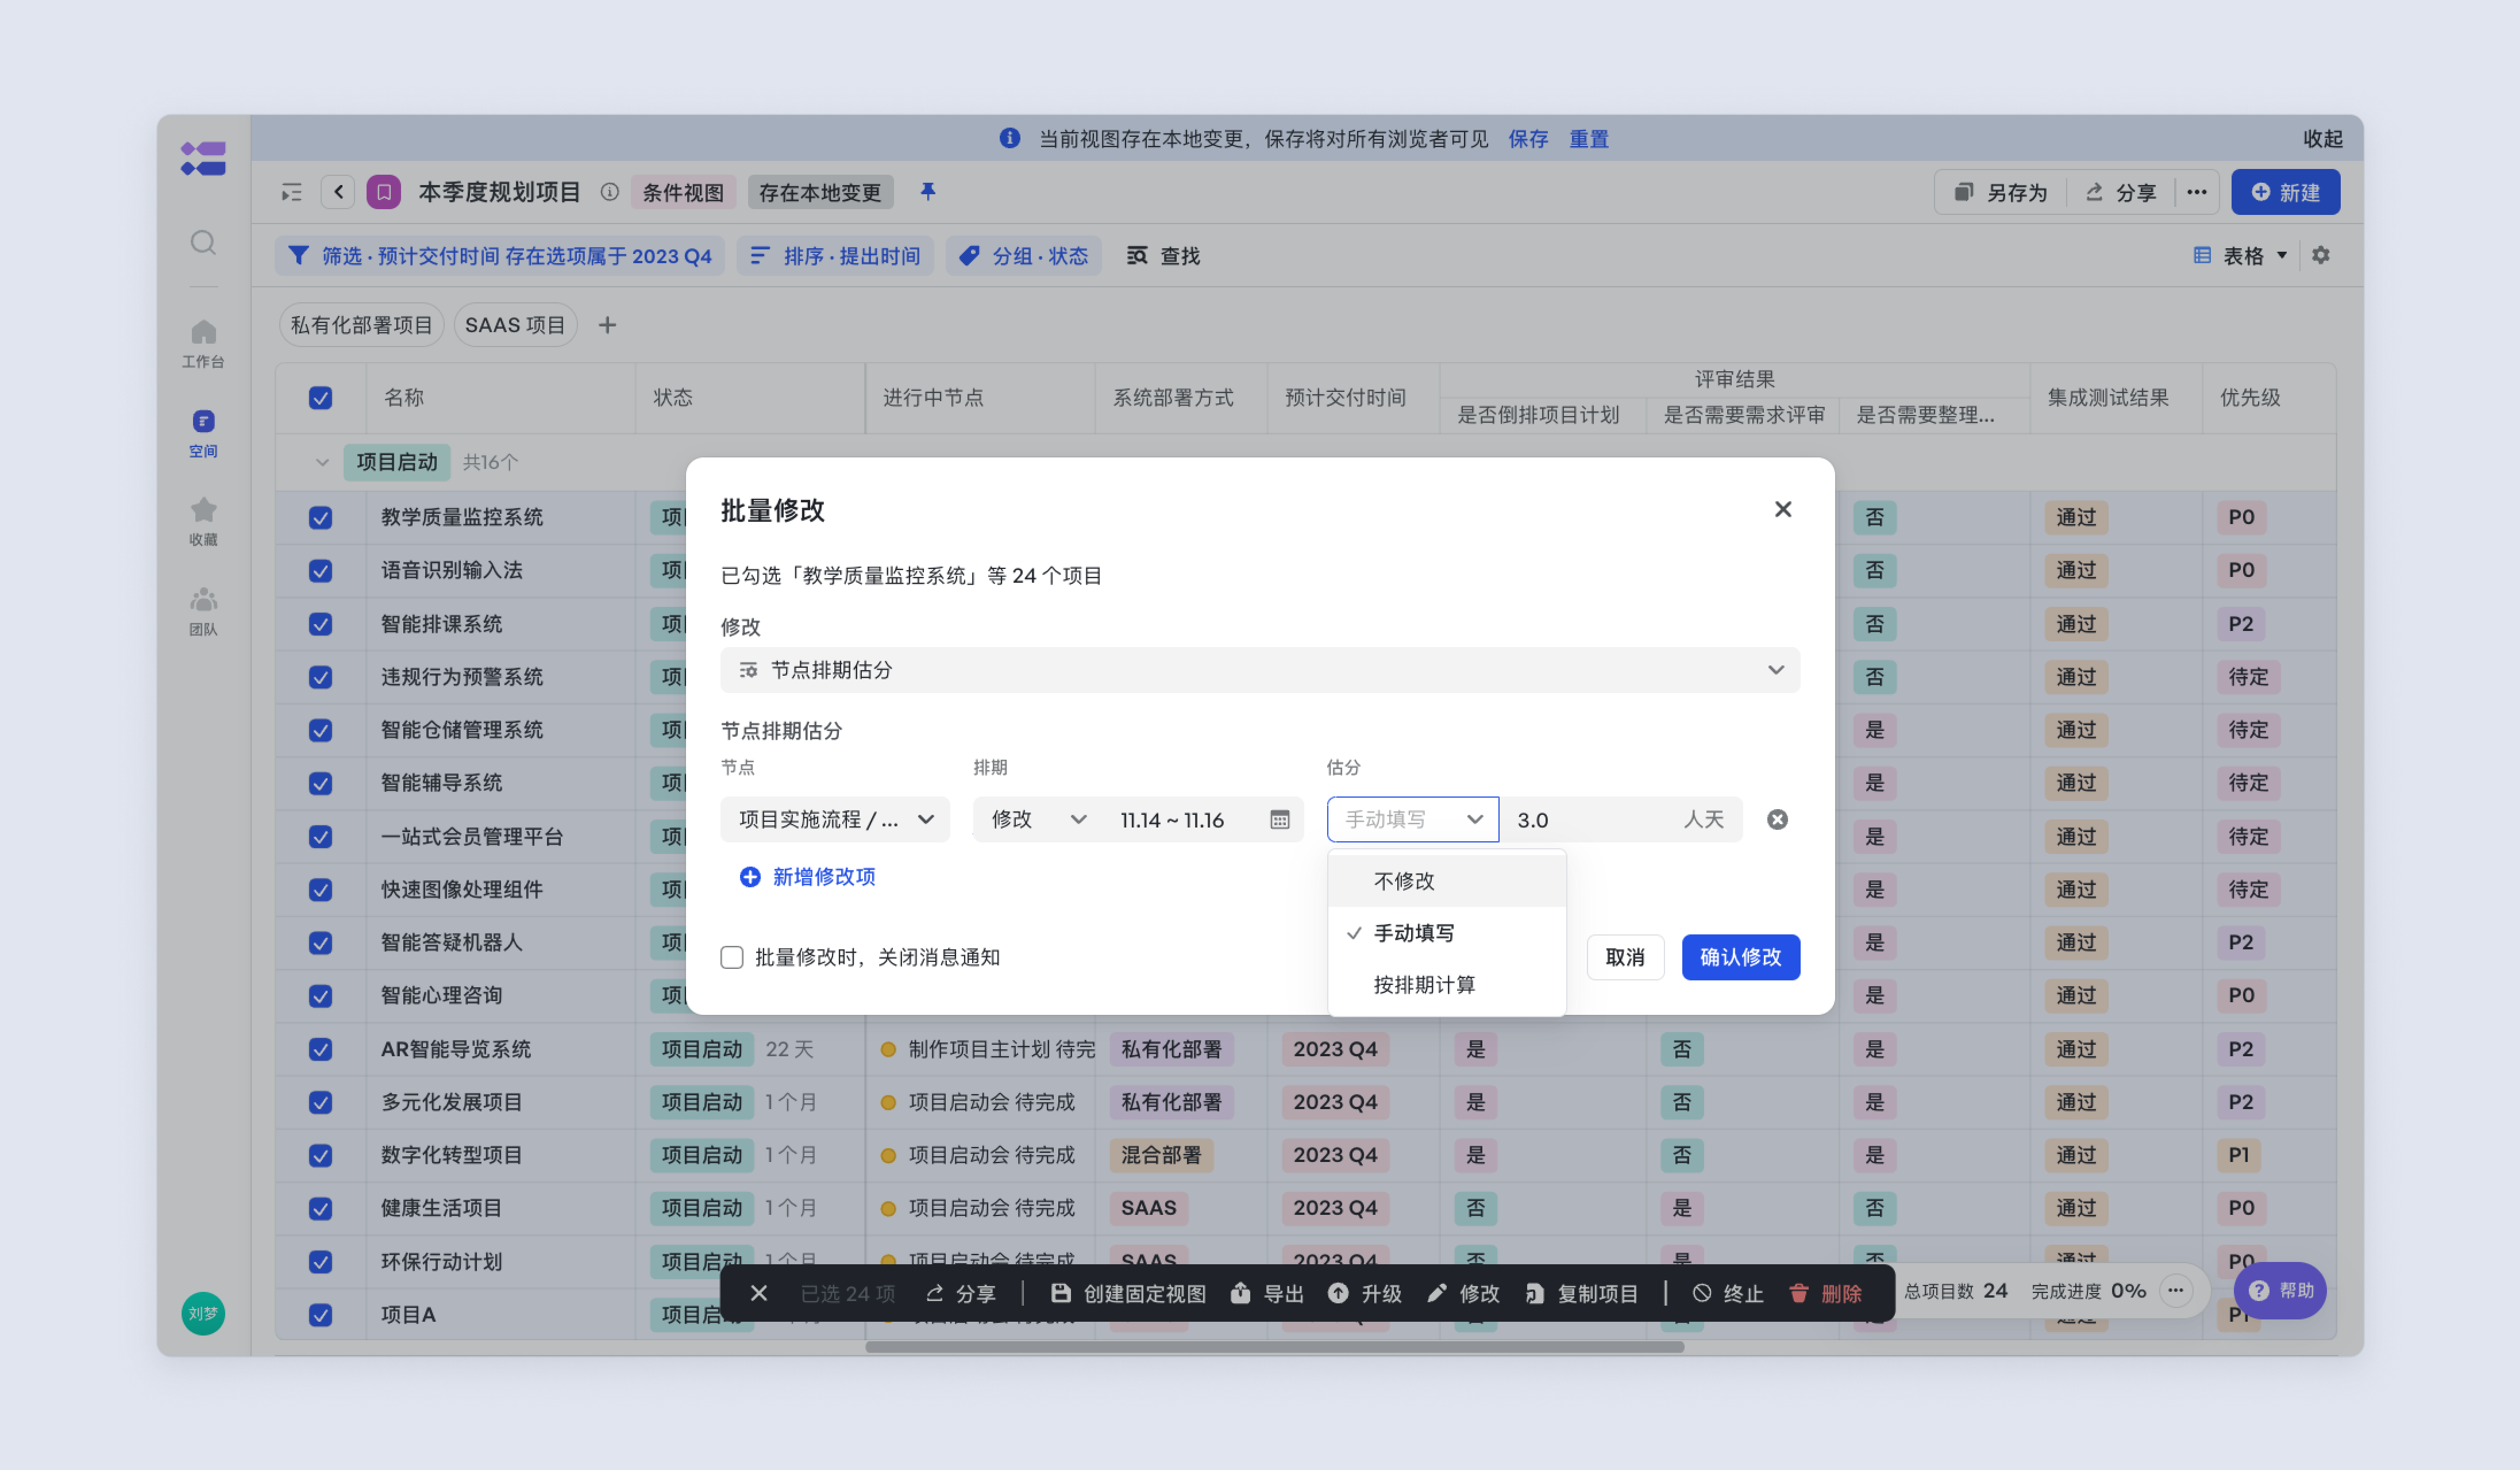
Task: Click 查找 search in the toolbar
Action: [1163, 256]
